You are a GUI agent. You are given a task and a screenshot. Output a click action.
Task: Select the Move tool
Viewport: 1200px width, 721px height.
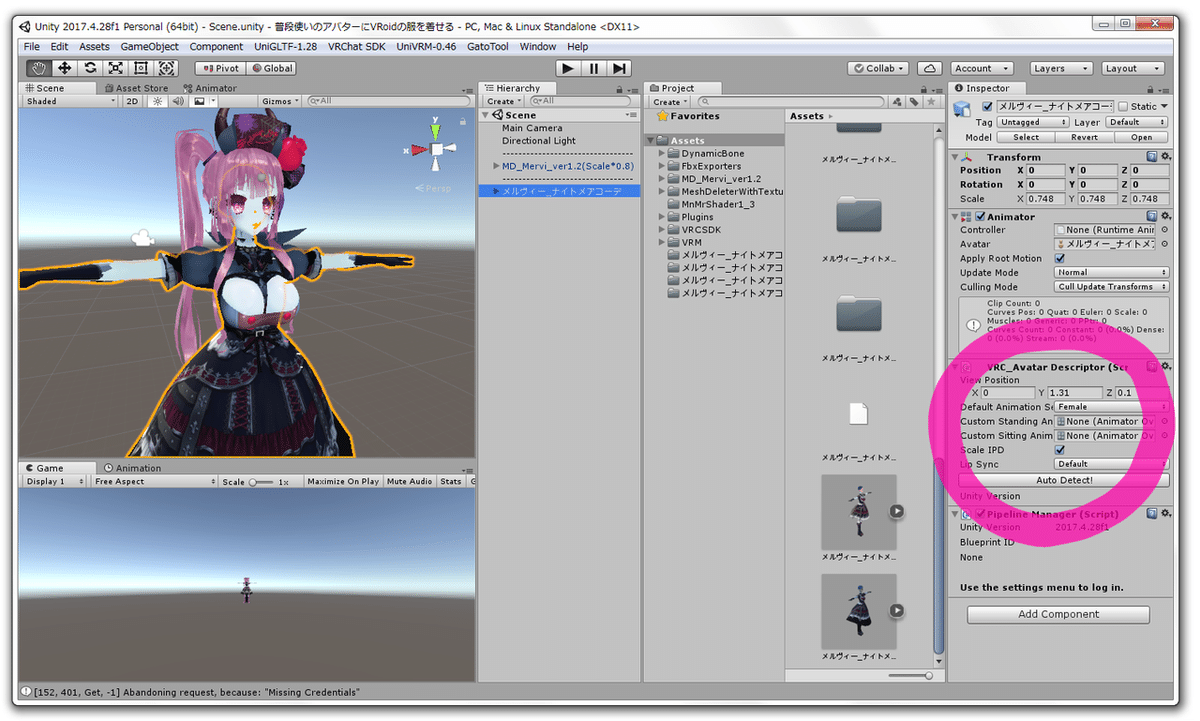tap(65, 68)
